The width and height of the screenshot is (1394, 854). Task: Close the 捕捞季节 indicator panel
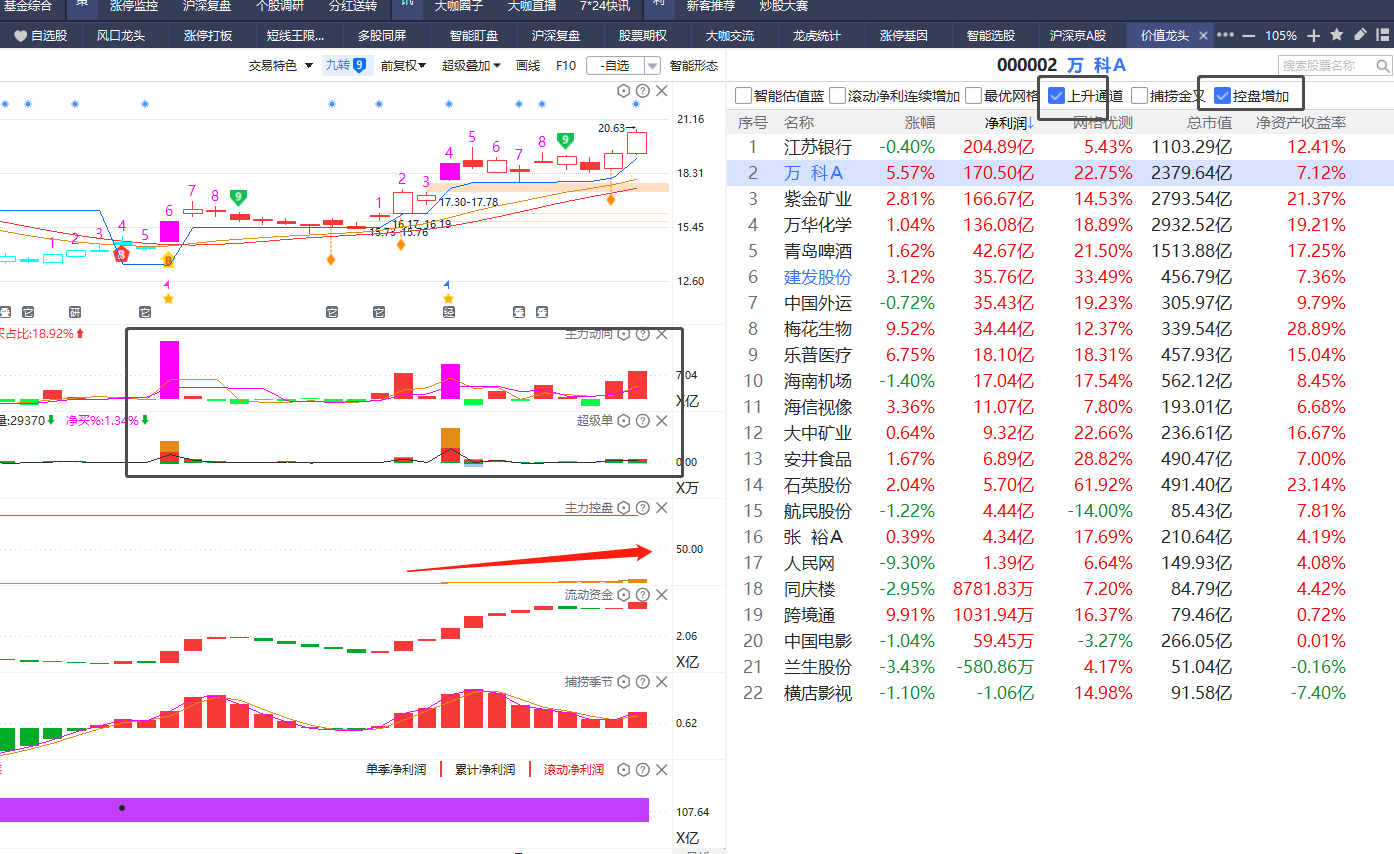click(661, 682)
